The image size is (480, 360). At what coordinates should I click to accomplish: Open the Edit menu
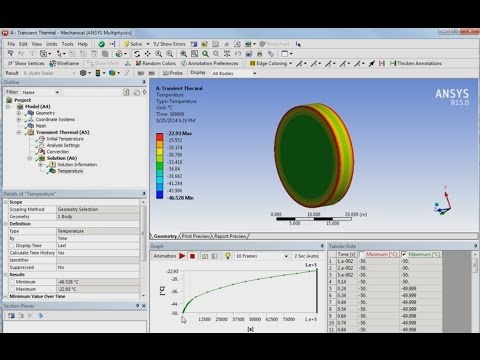pos(23,44)
